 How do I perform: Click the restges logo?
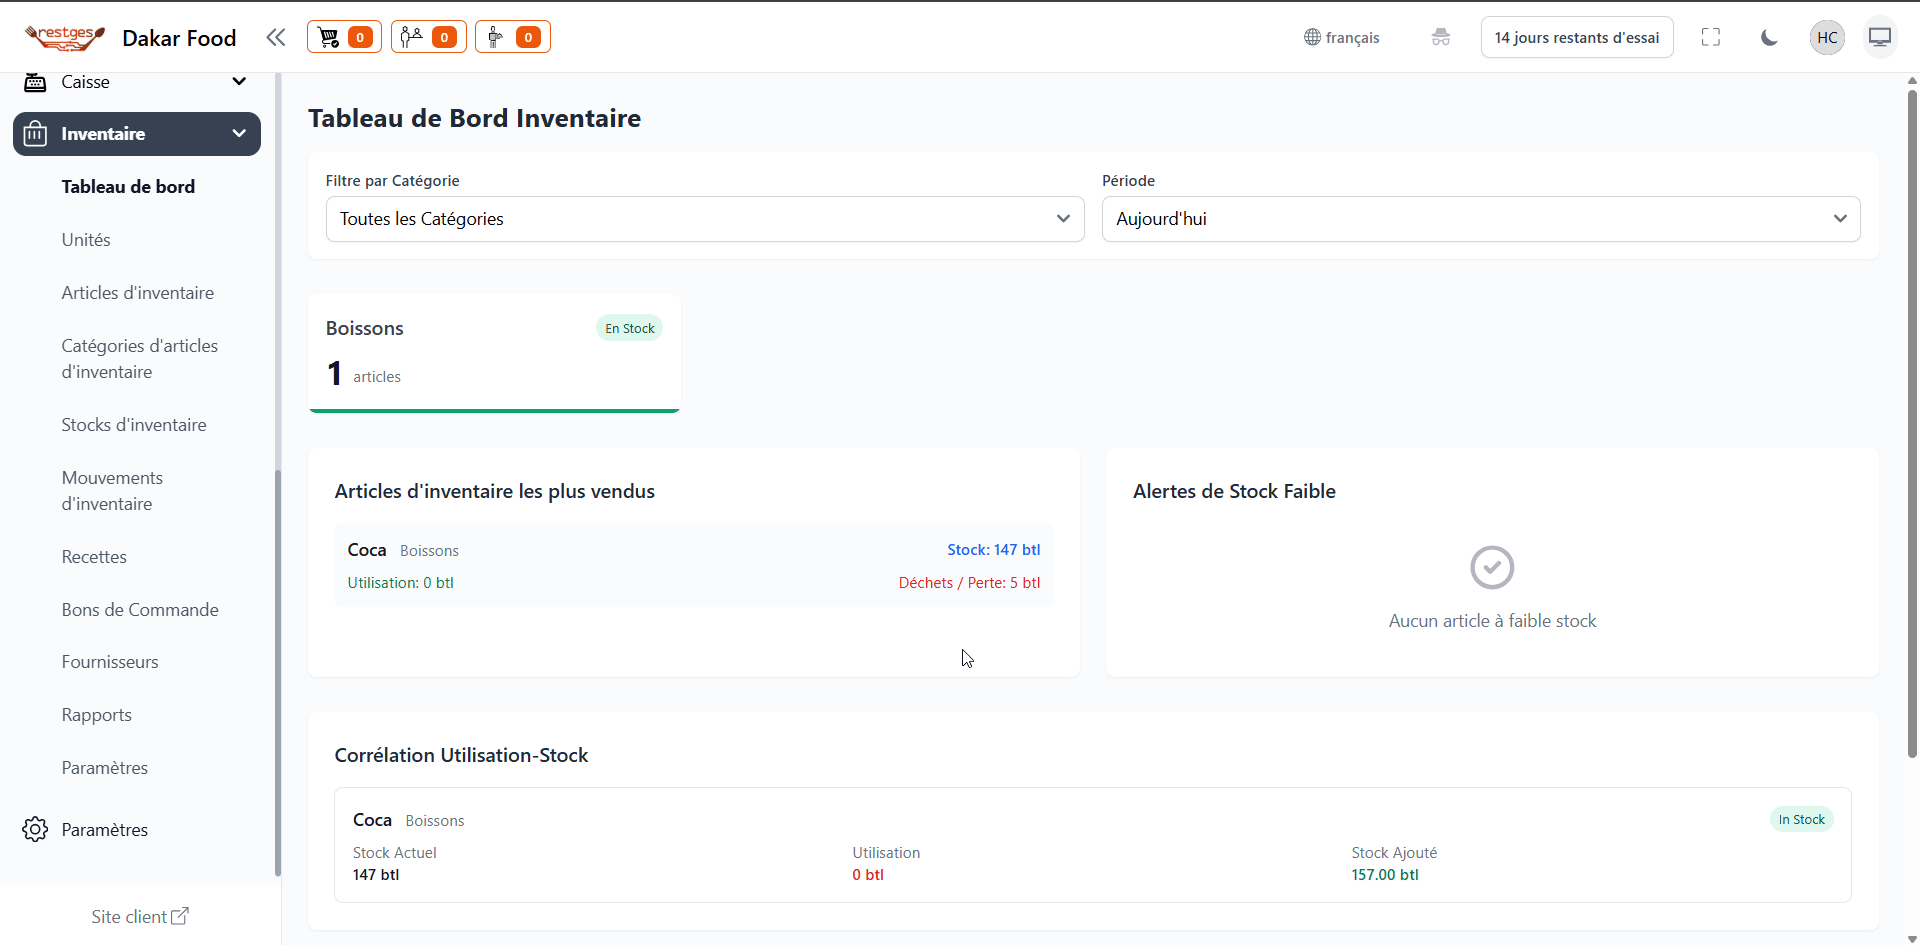point(64,37)
